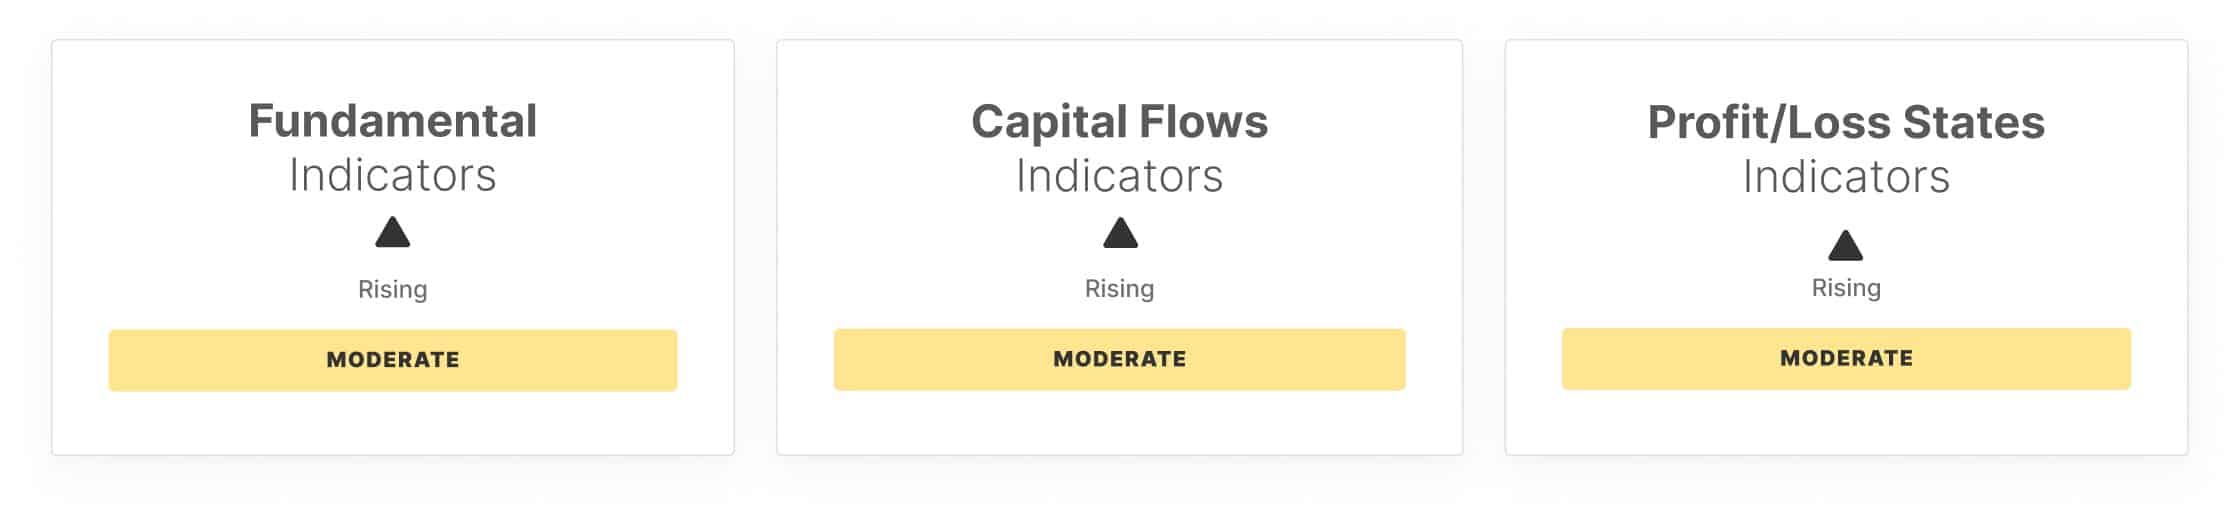This screenshot has width=2236, height=515.
Task: Click the Fundamental heading text
Action: click(393, 121)
